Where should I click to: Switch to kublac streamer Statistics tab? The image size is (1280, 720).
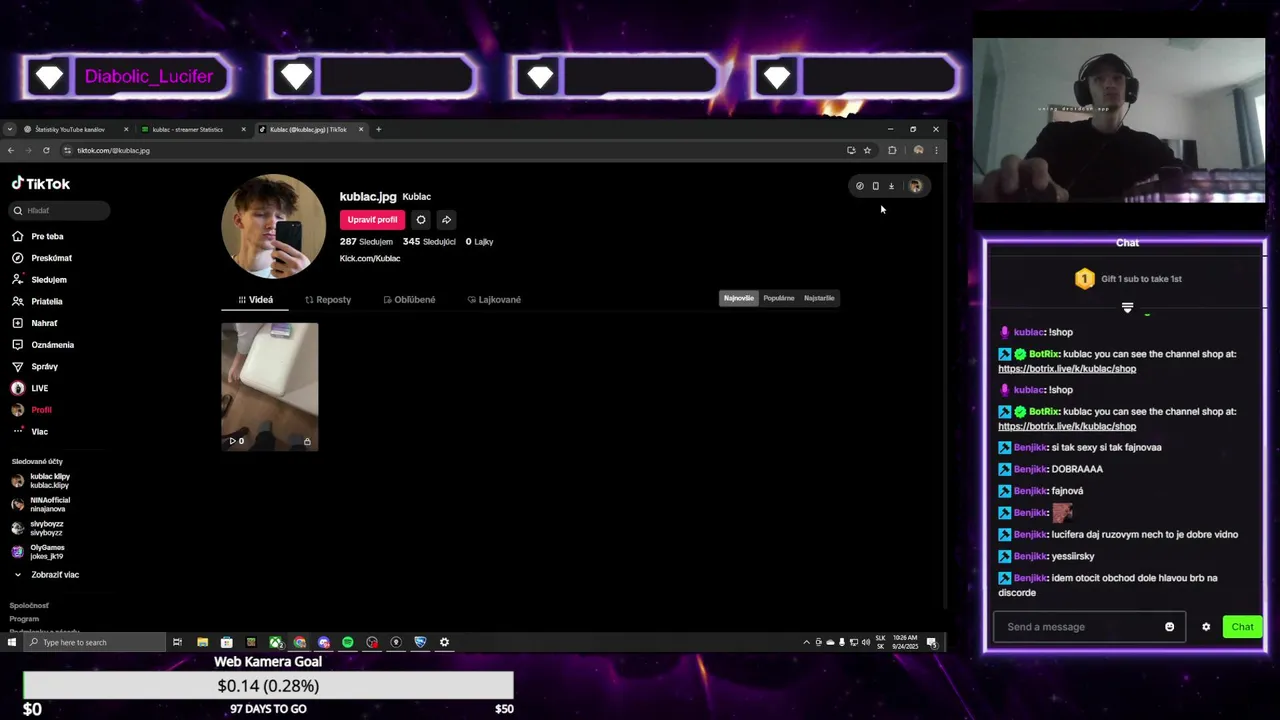tap(188, 129)
